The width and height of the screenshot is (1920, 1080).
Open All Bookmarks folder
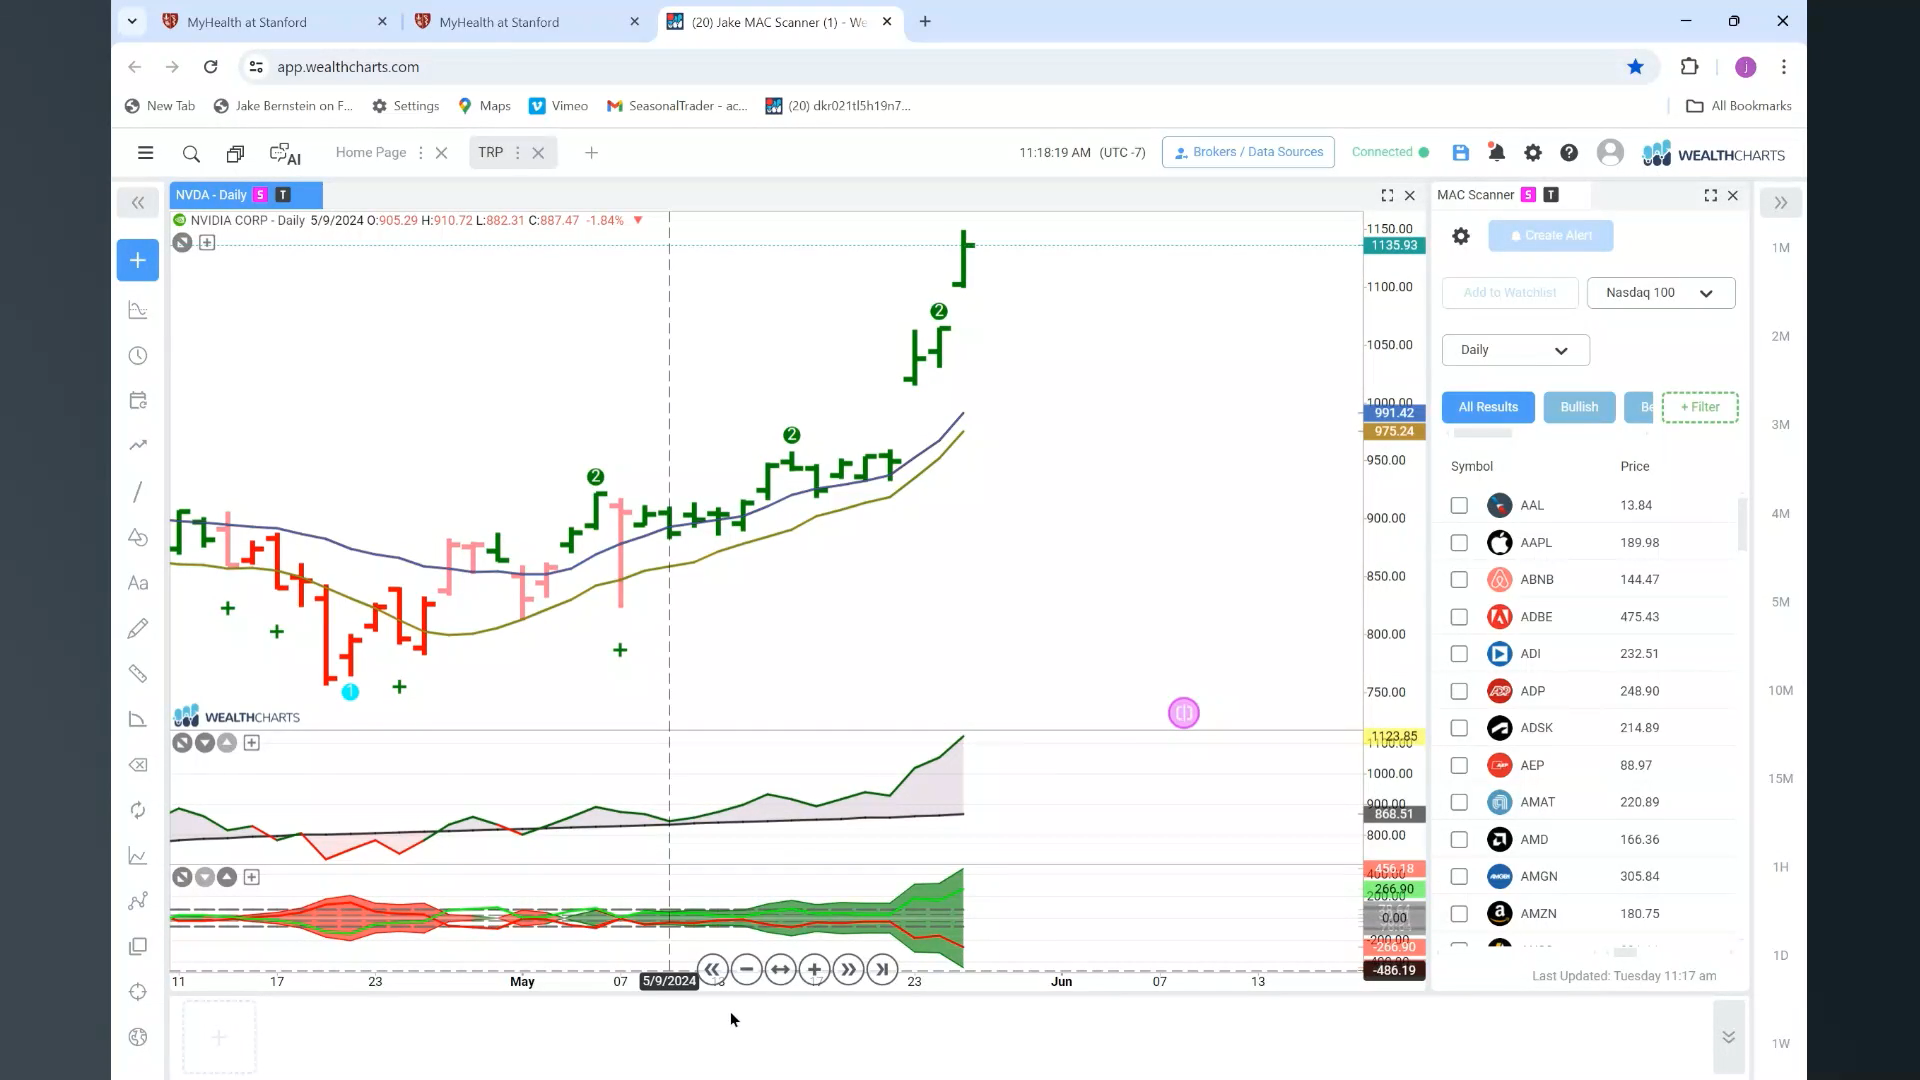tap(1739, 106)
